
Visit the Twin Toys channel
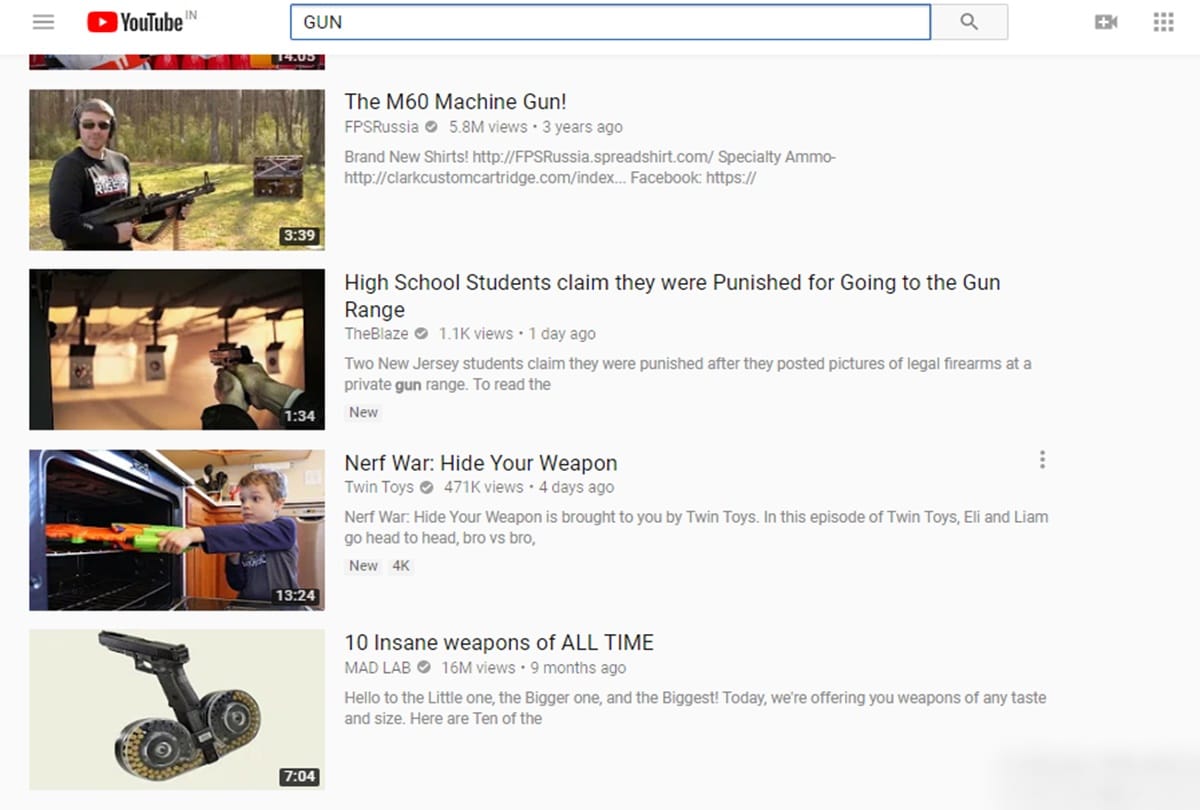pyautogui.click(x=379, y=488)
